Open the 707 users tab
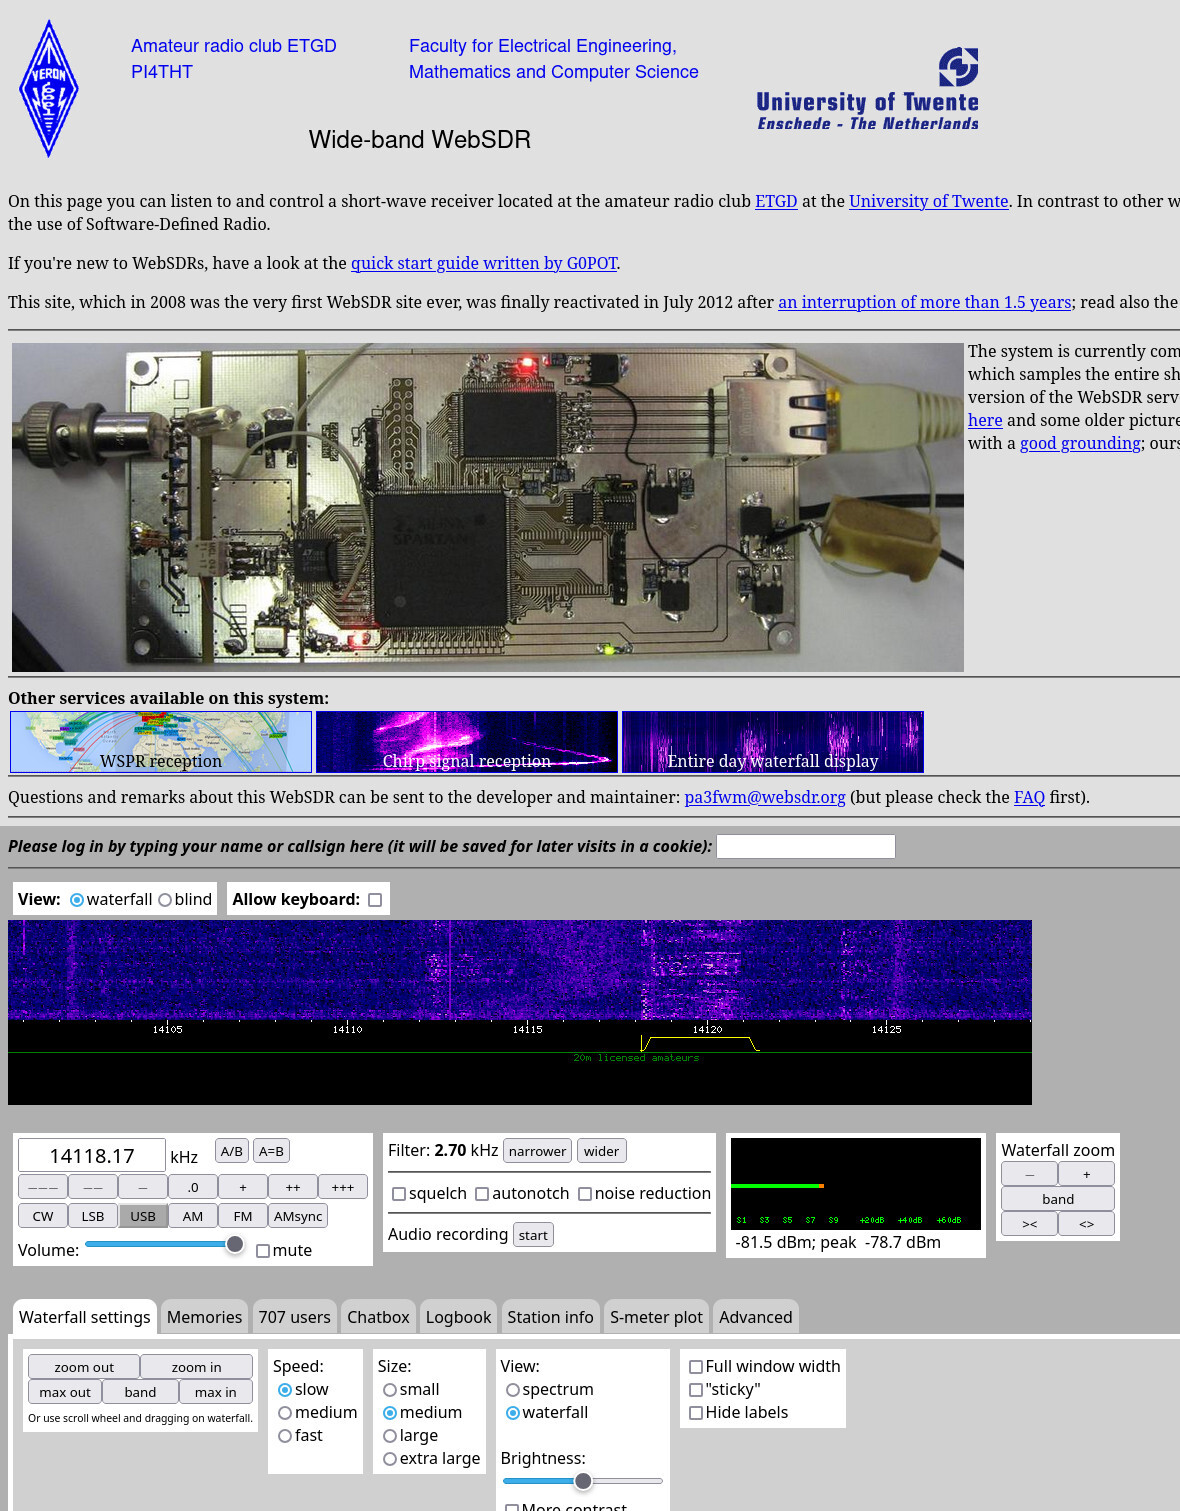This screenshot has height=1511, width=1180. point(294,1317)
